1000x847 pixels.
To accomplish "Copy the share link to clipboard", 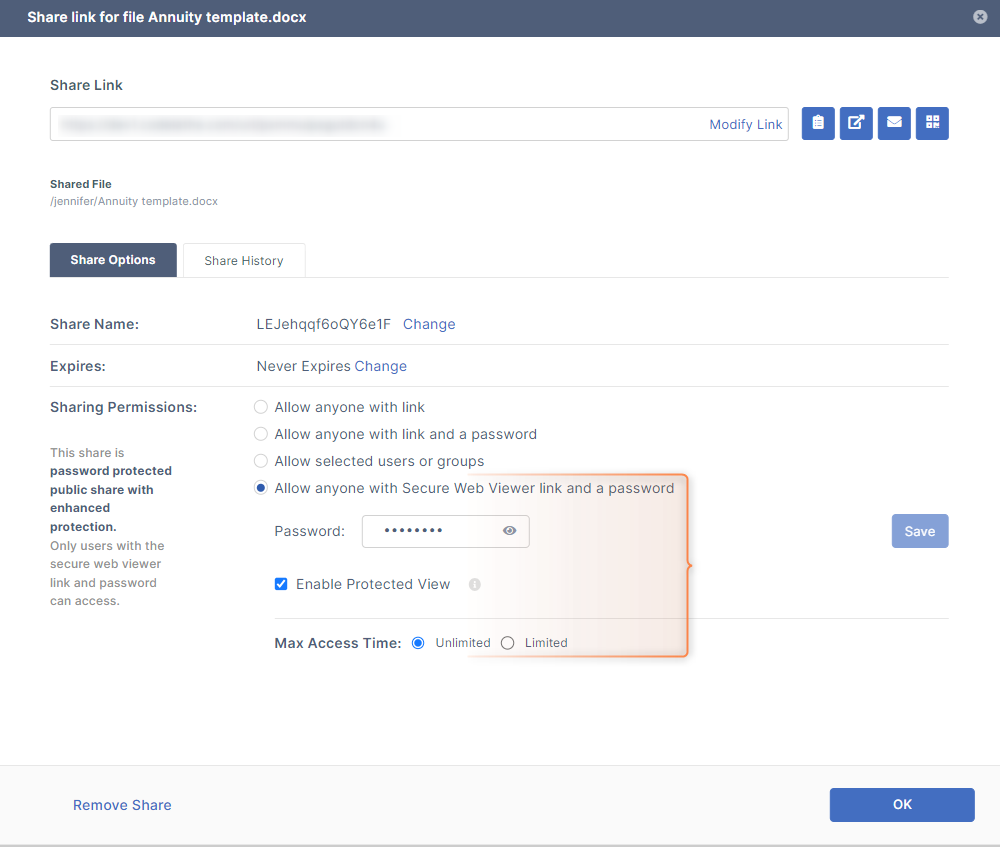I will tap(818, 123).
